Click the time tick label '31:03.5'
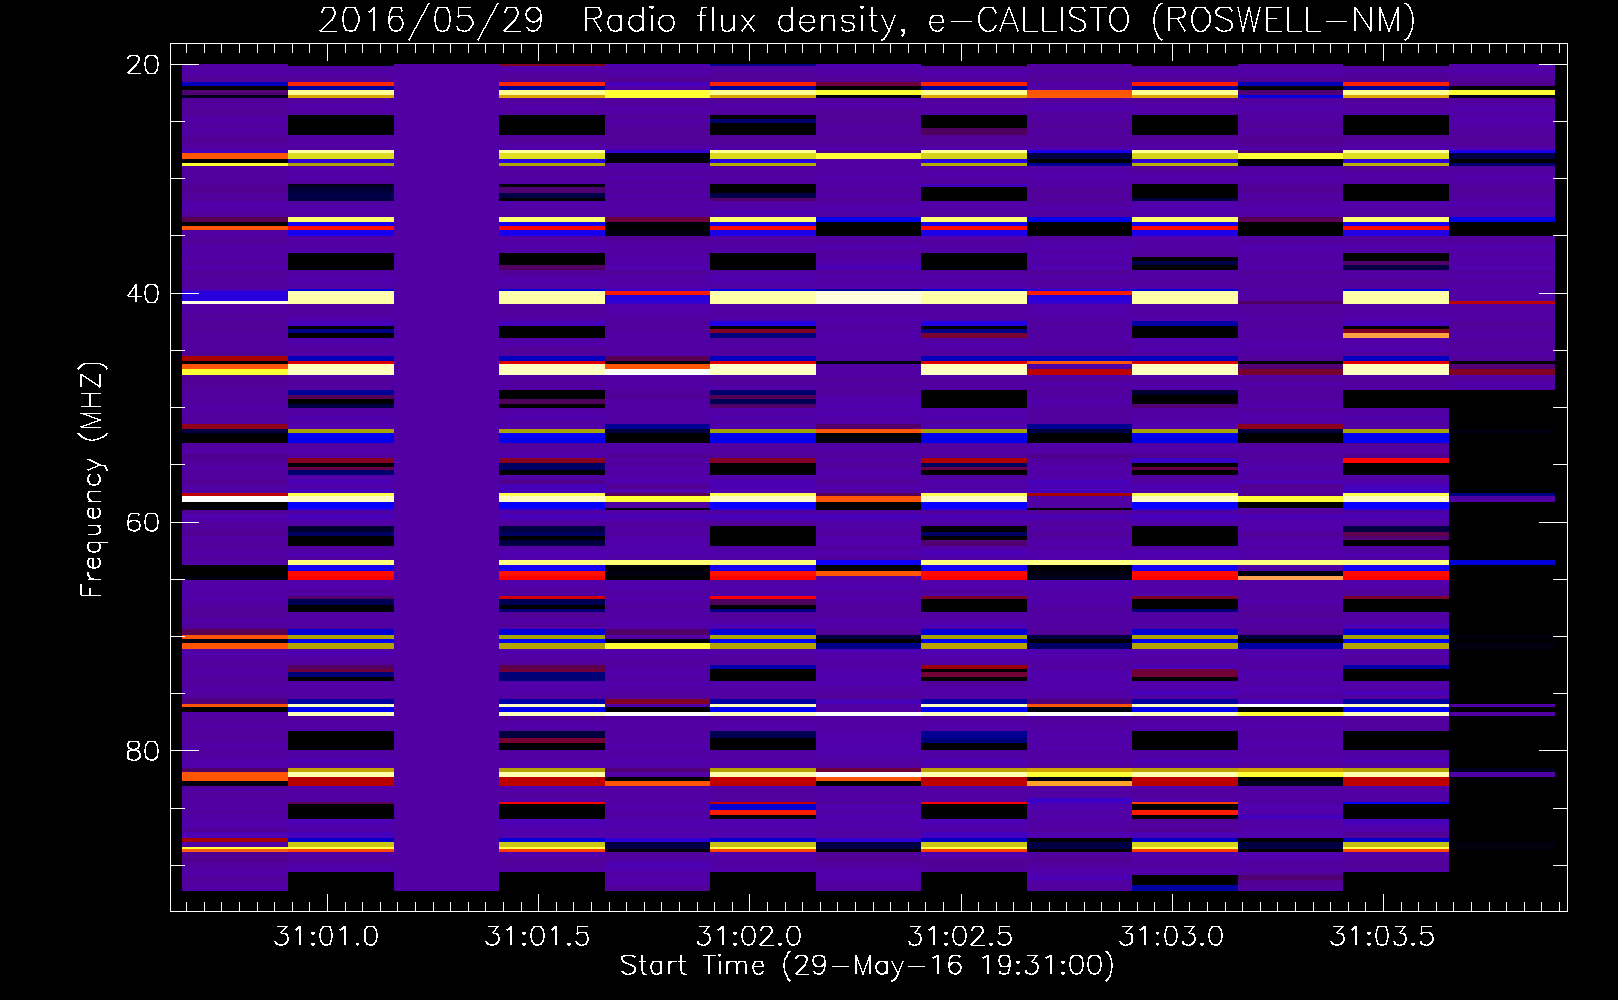Viewport: 1618px width, 1000px height. point(1382,936)
